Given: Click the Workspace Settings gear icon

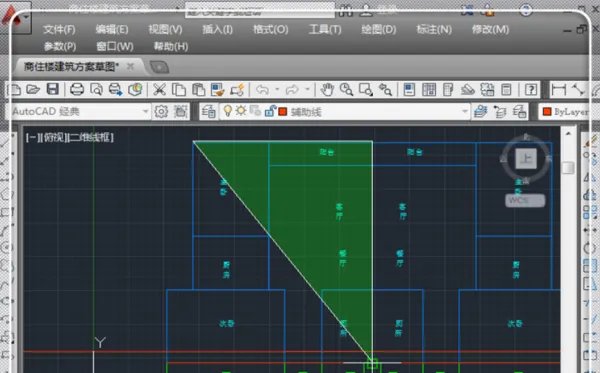Looking at the screenshot, I should pos(161,112).
